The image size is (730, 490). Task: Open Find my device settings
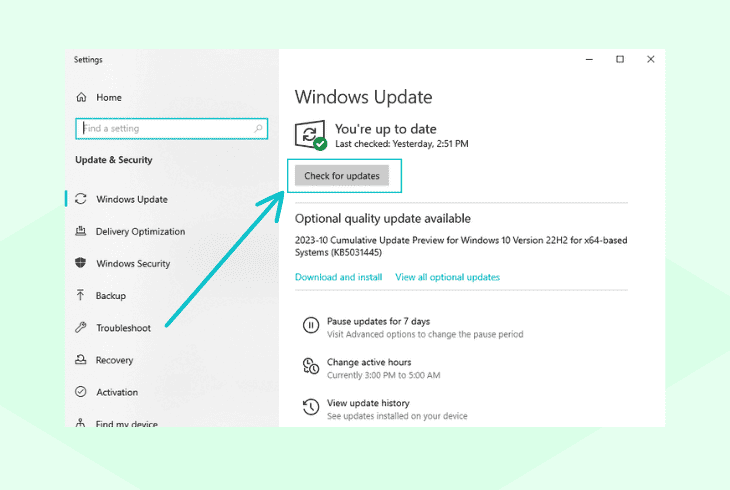pyautogui.click(x=127, y=423)
